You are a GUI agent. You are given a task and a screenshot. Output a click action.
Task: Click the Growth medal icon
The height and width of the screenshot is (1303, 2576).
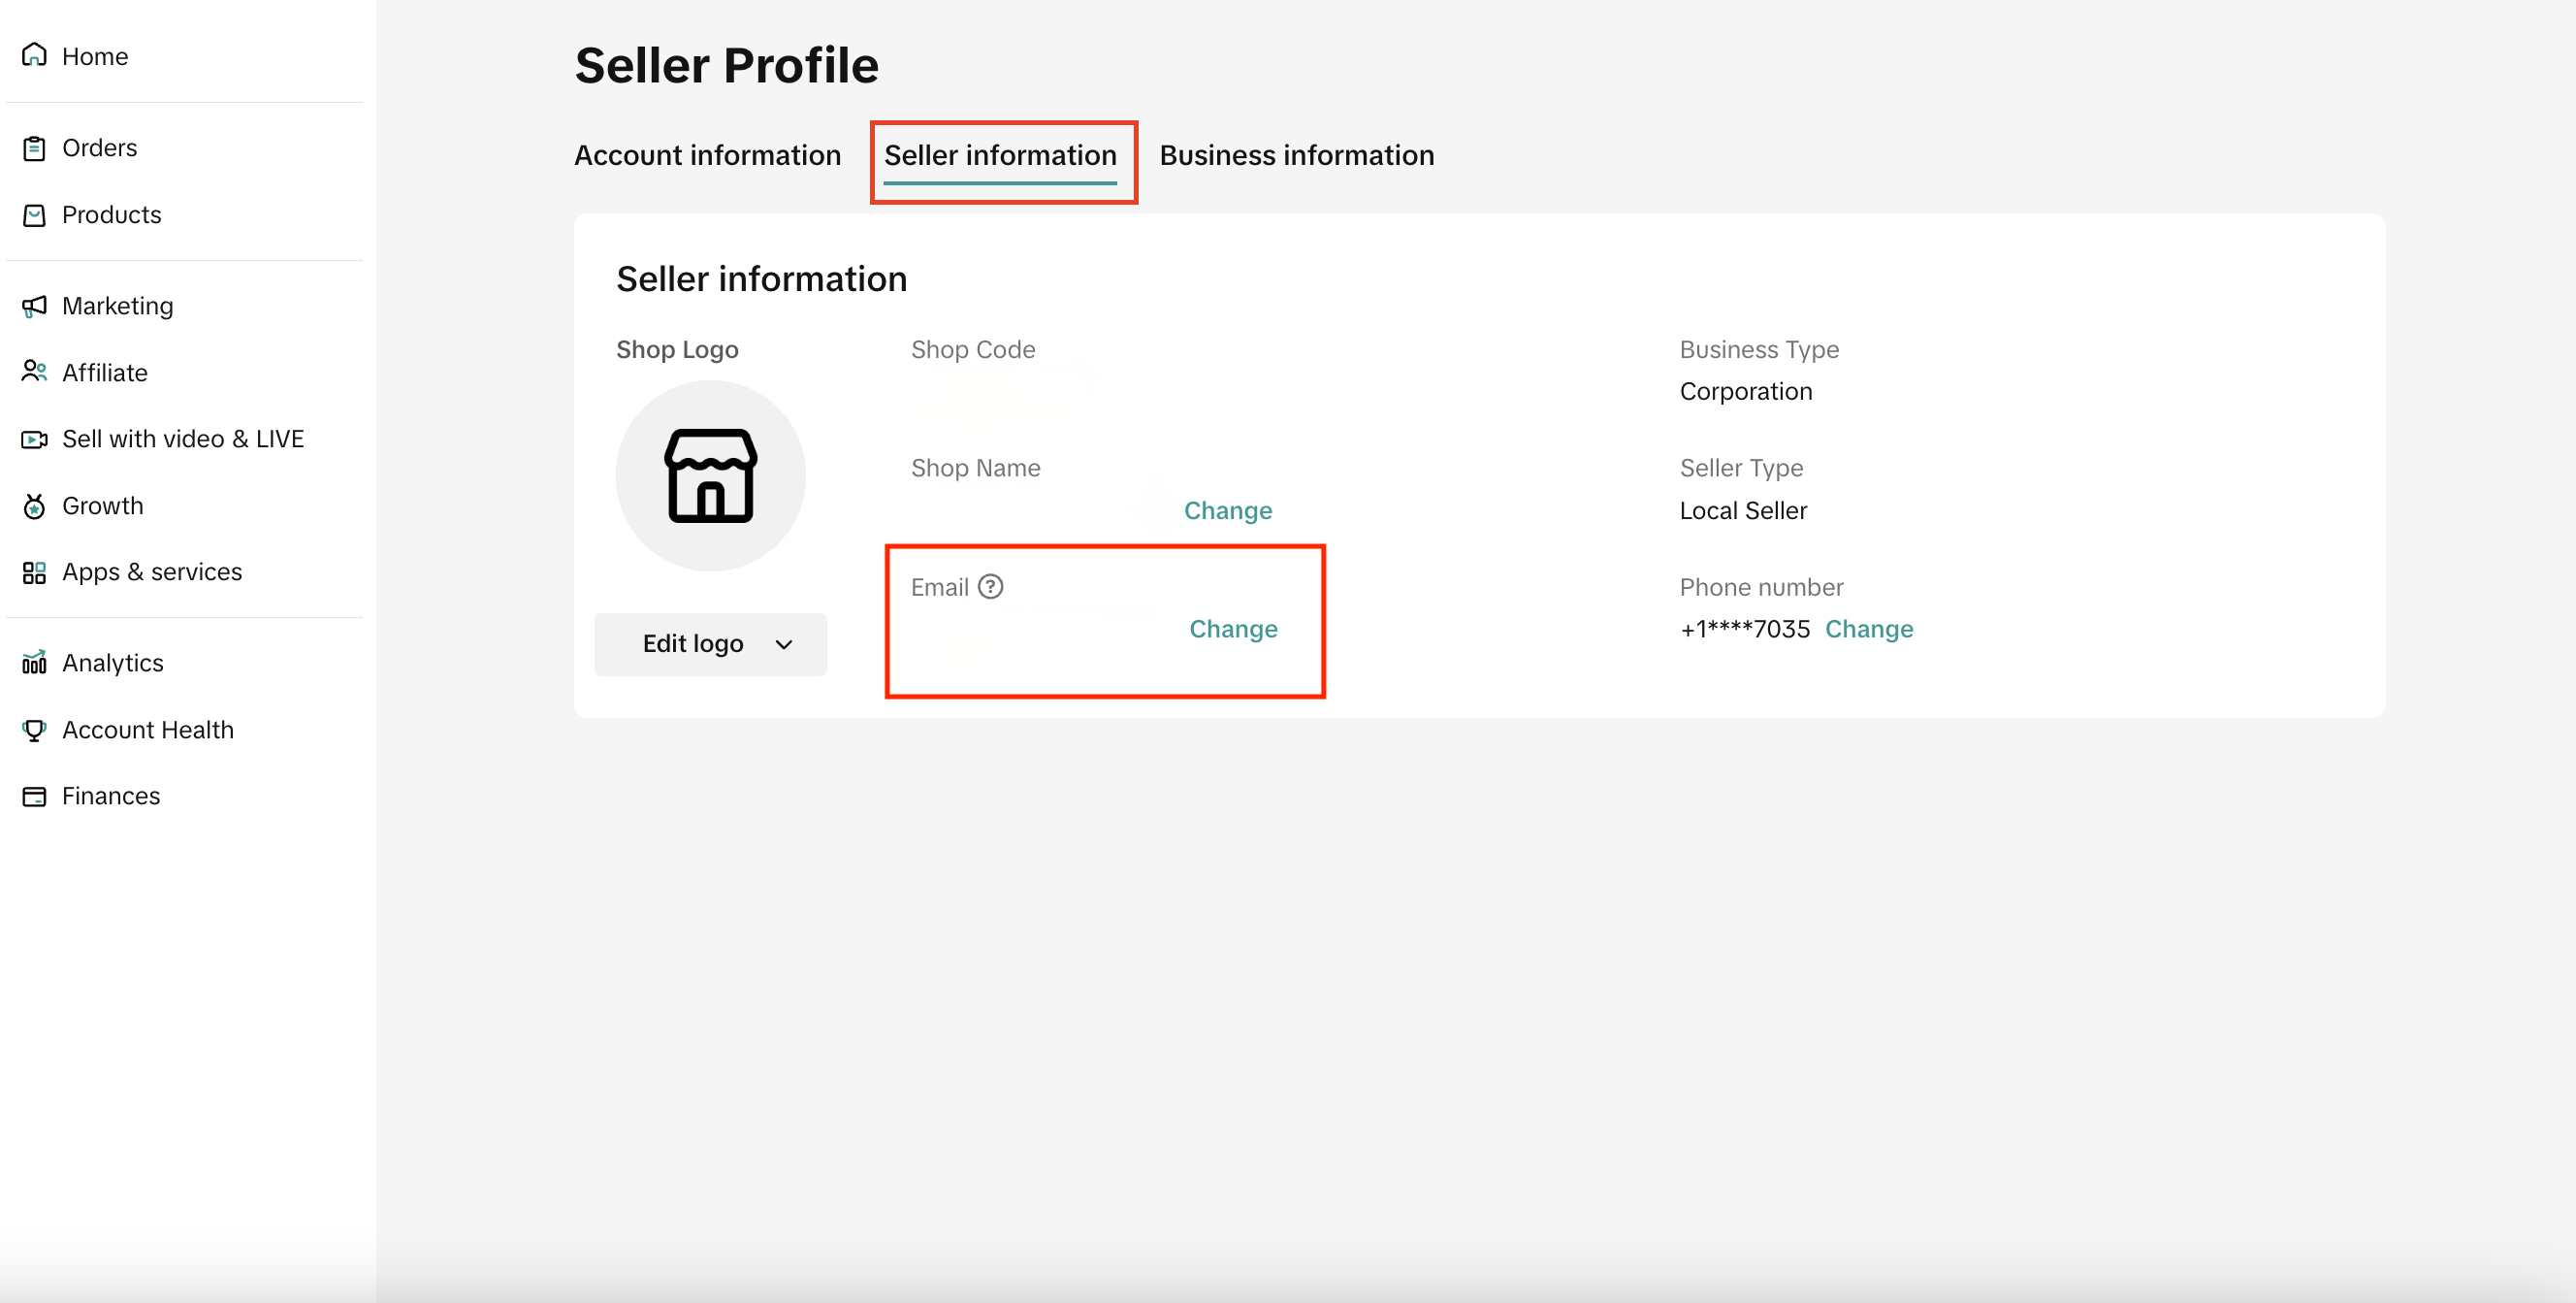click(35, 506)
